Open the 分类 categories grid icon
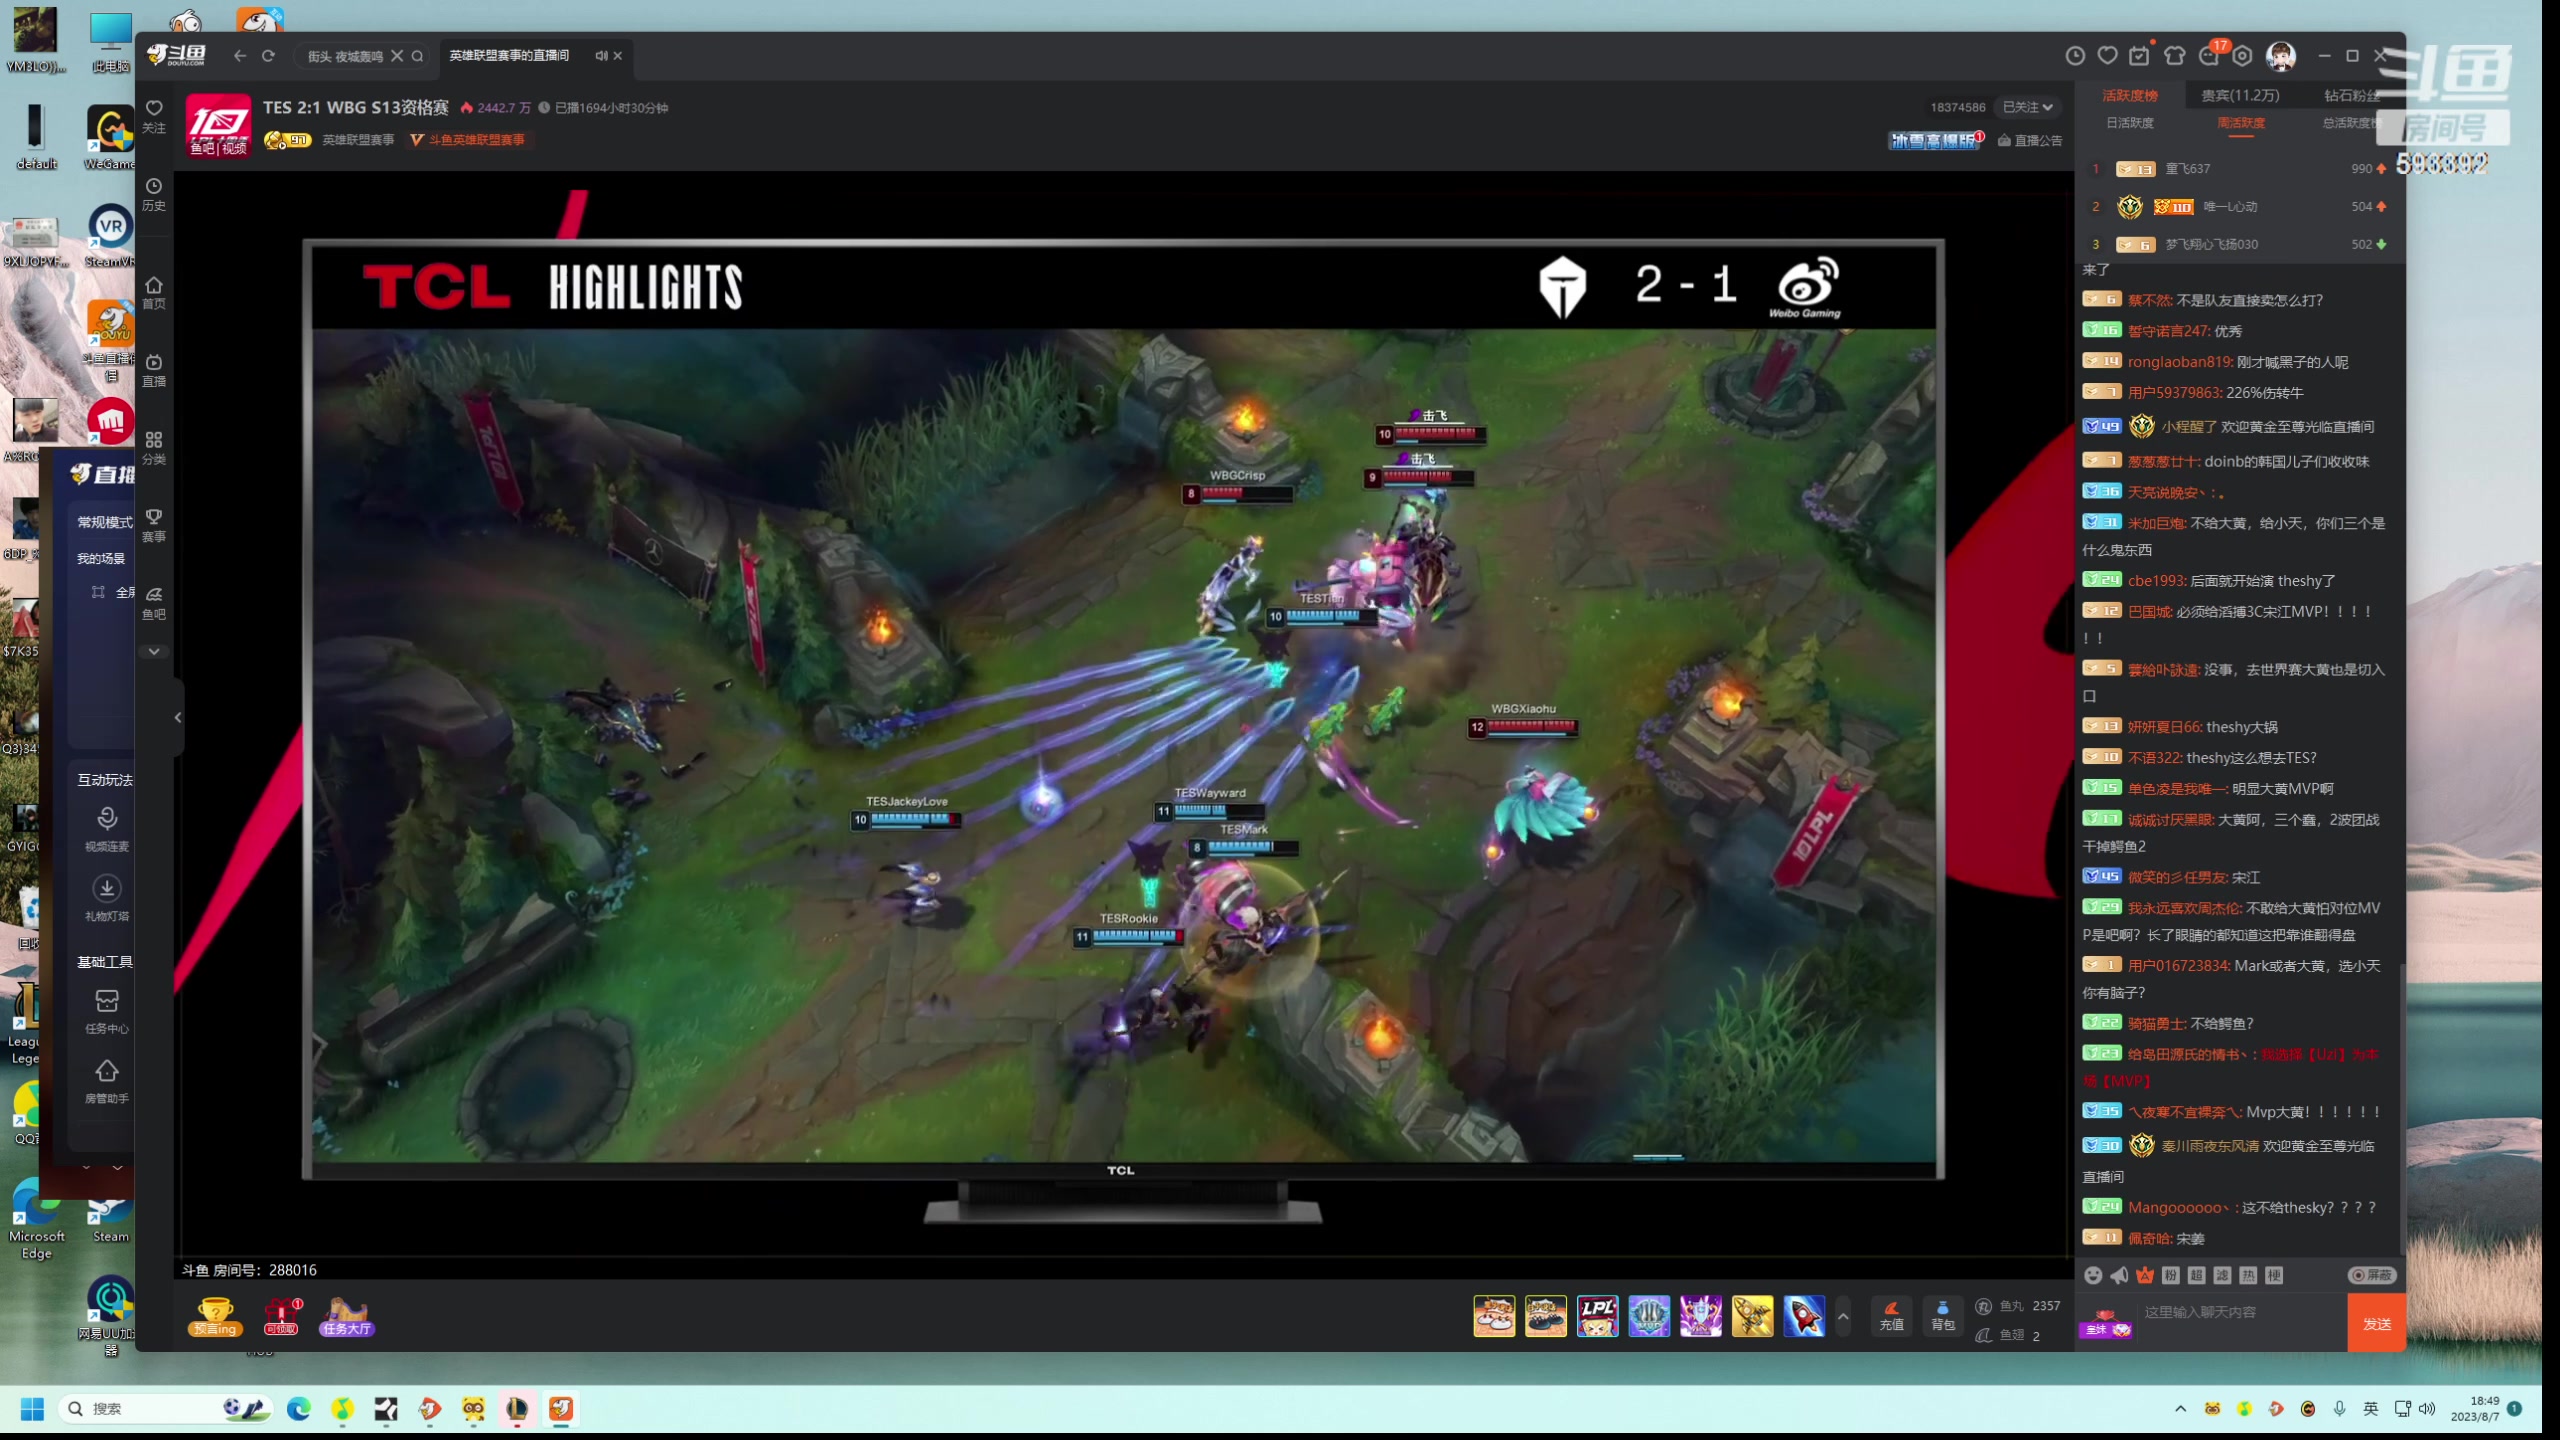2560x1440 pixels. 153,448
